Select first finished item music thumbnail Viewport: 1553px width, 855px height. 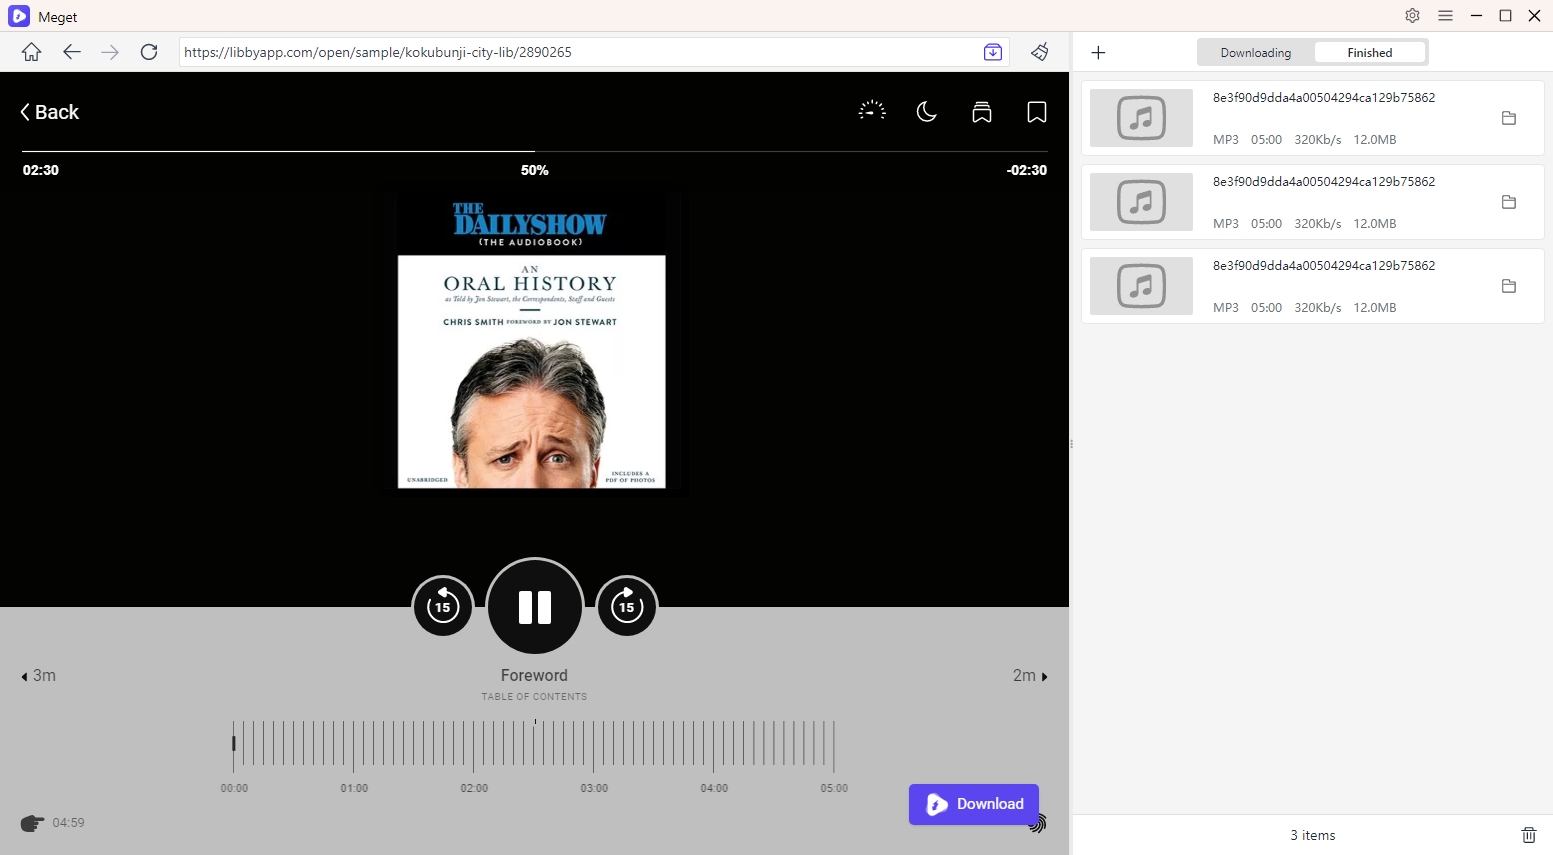(1141, 118)
